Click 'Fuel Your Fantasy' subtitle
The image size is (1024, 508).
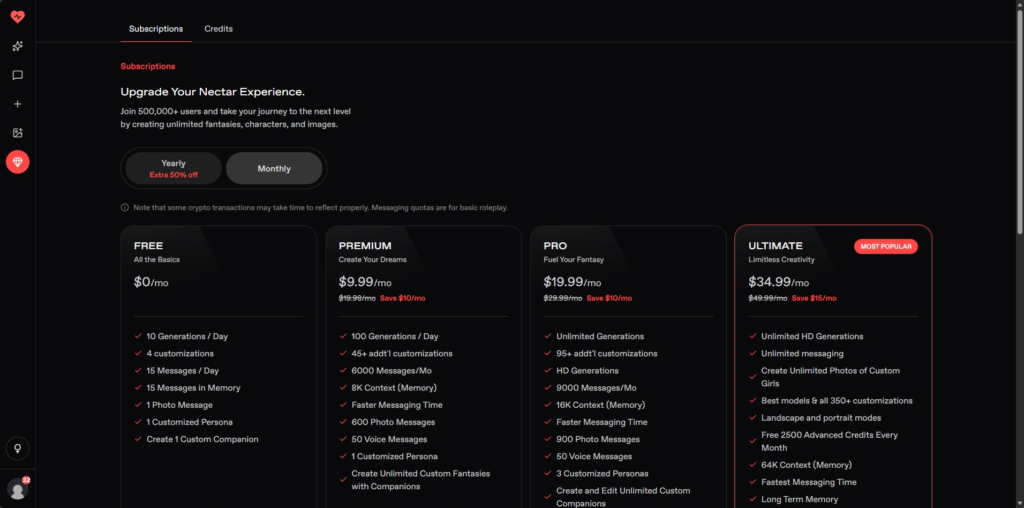pos(573,260)
